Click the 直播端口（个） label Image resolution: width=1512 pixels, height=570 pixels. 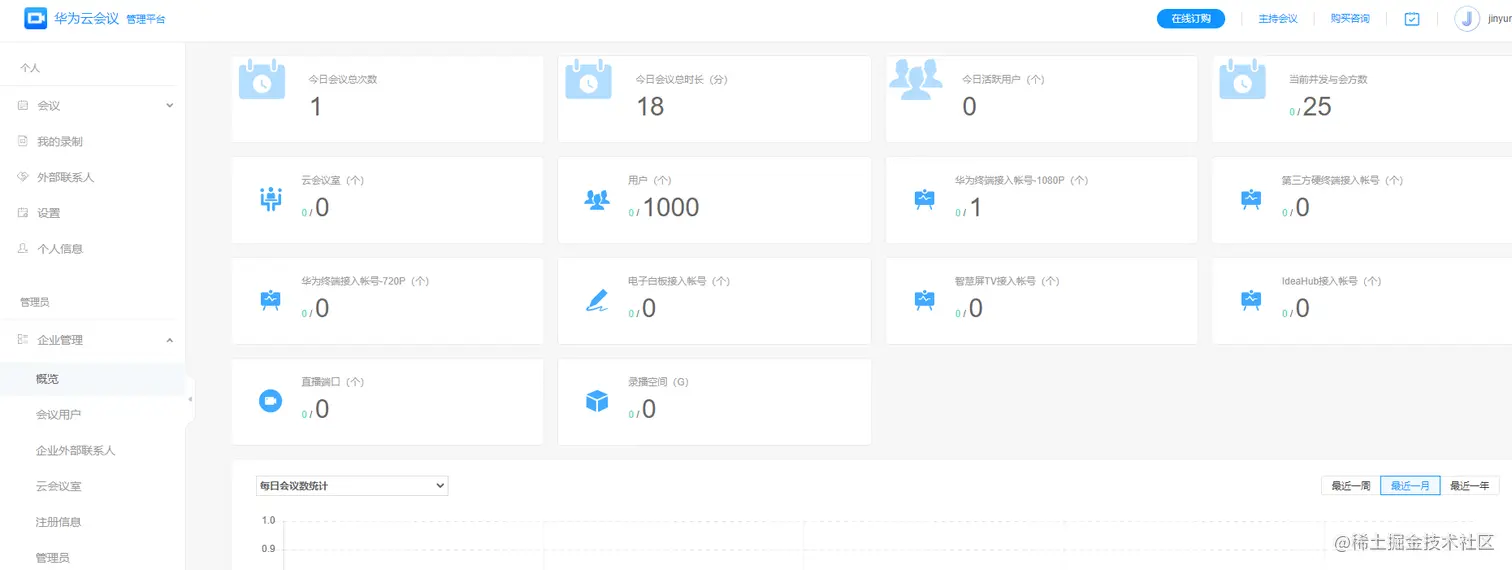(332, 382)
